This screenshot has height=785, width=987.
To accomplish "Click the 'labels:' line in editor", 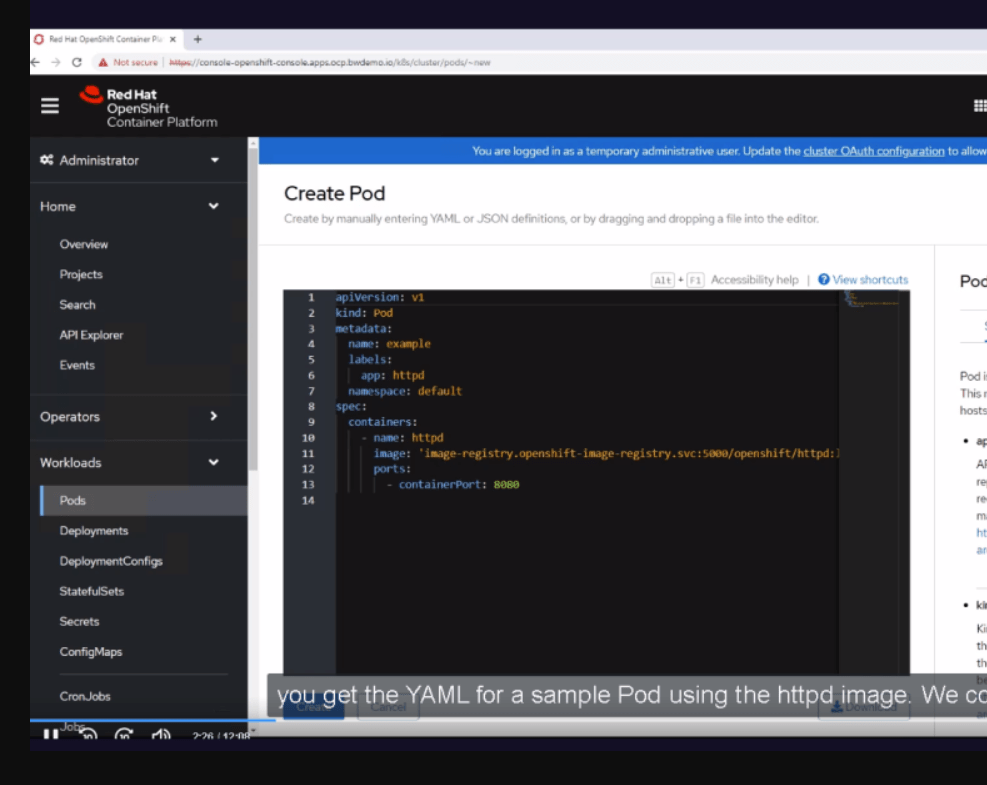I will tap(369, 359).
